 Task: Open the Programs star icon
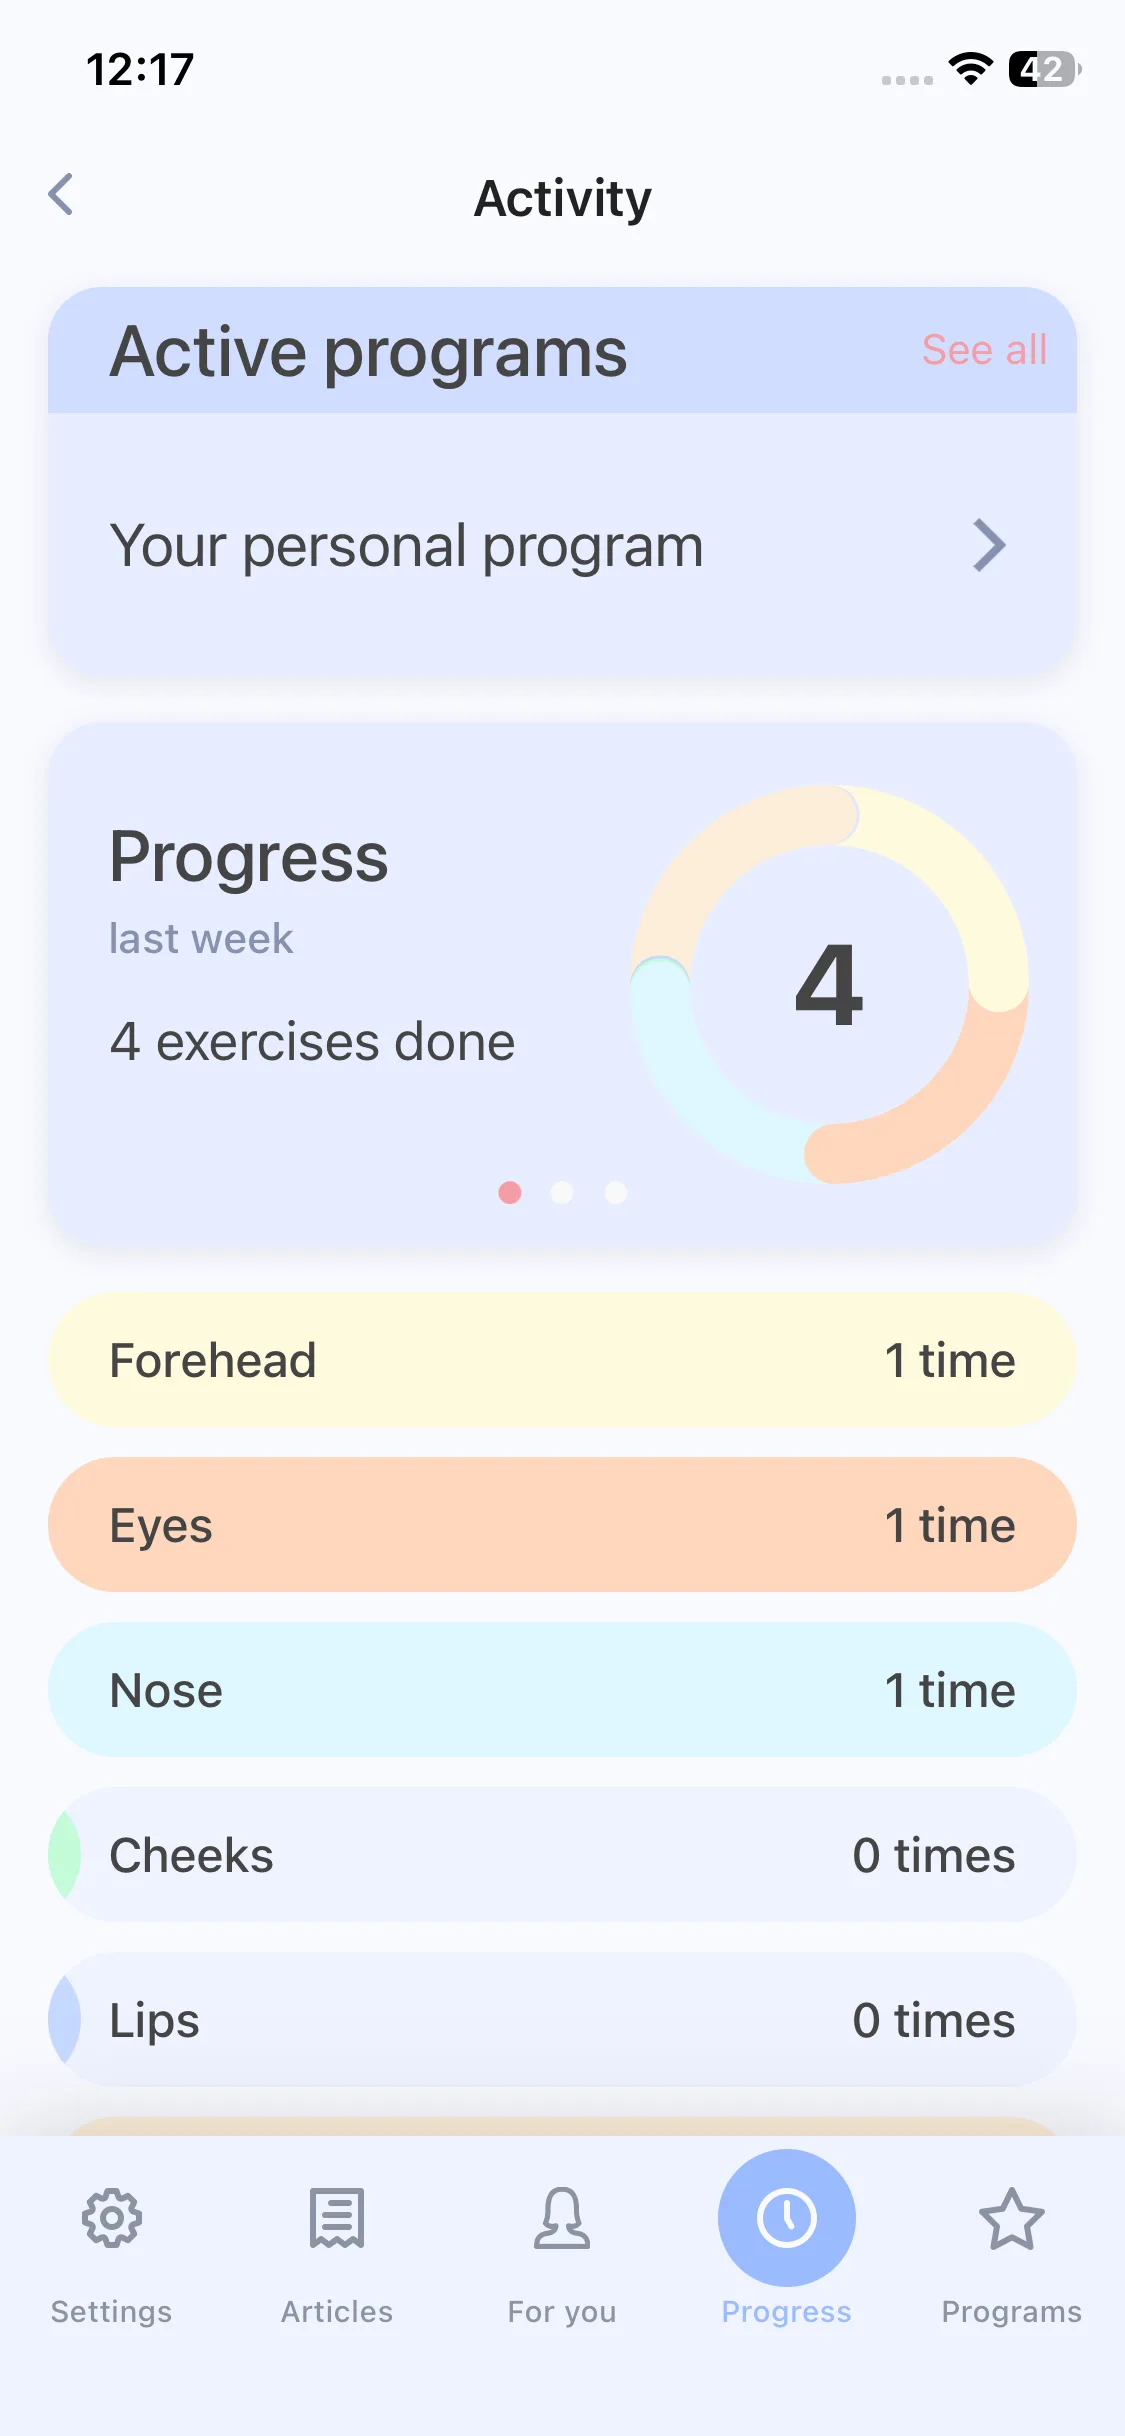[x=1011, y=2218]
